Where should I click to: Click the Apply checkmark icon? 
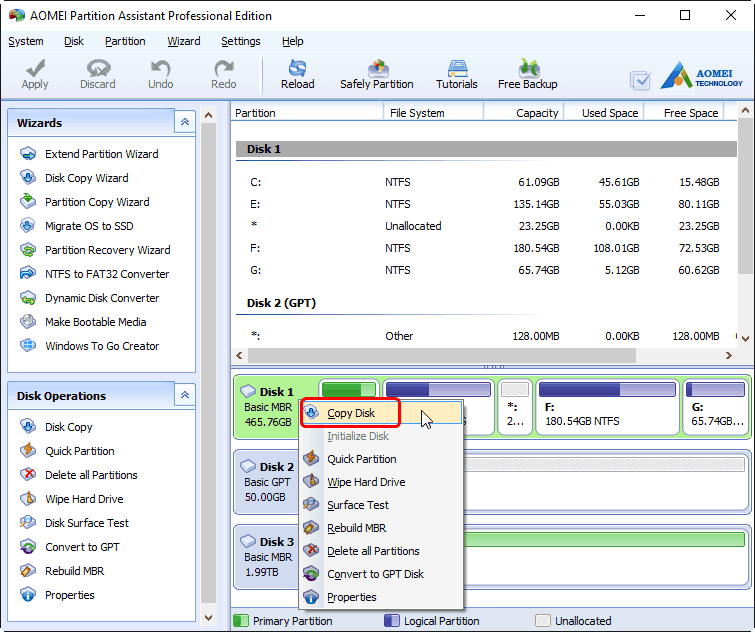(x=35, y=69)
